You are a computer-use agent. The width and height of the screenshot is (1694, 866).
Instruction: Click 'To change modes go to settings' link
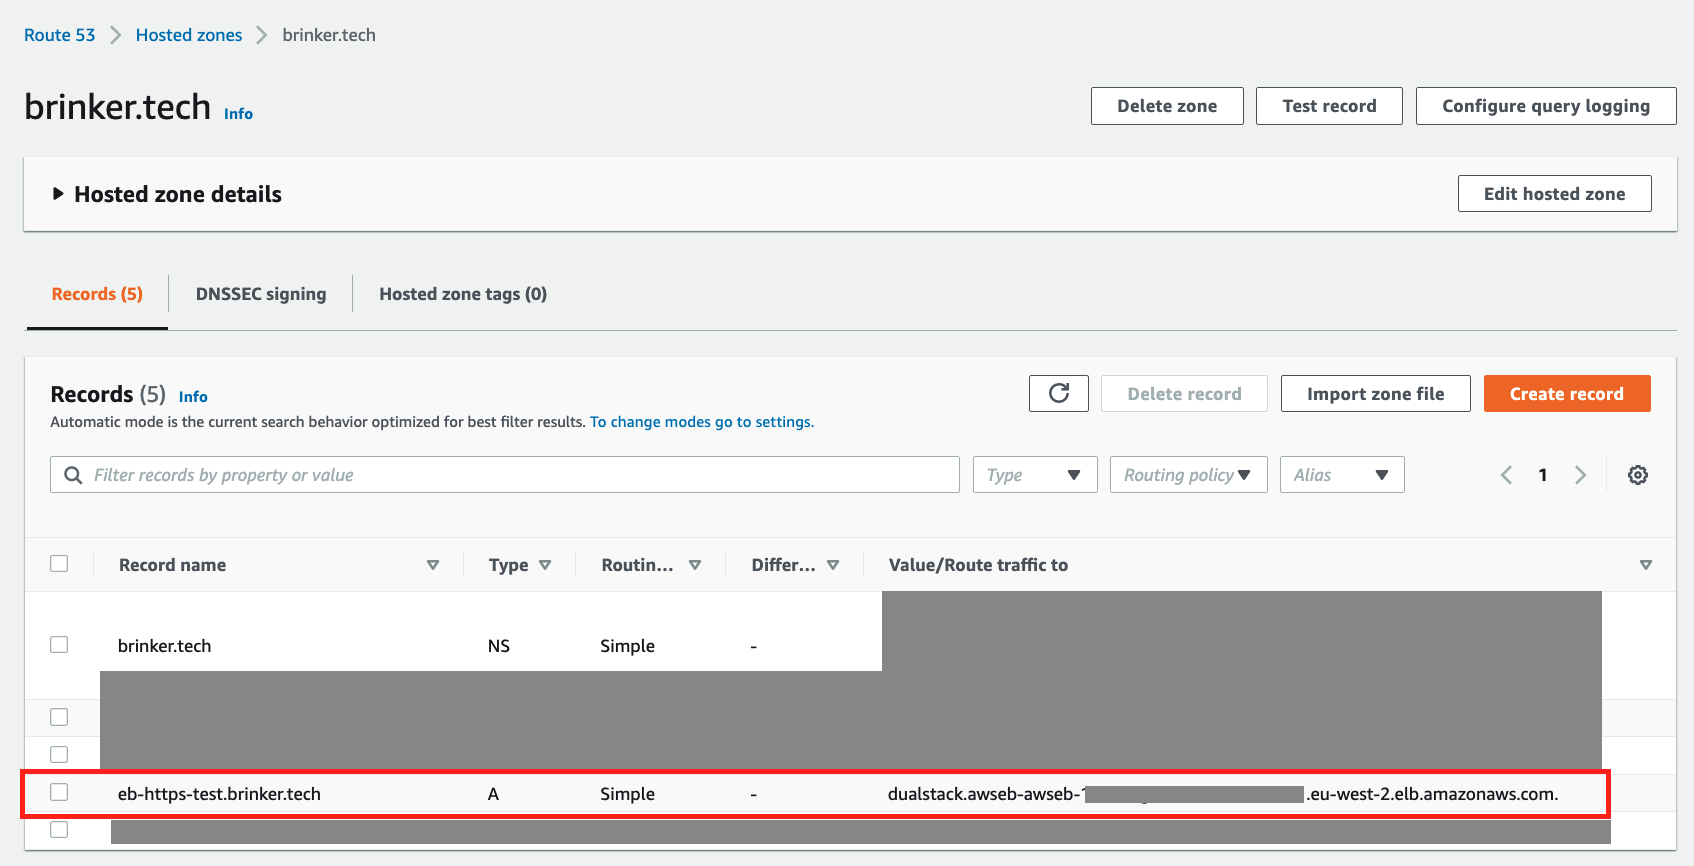702,422
